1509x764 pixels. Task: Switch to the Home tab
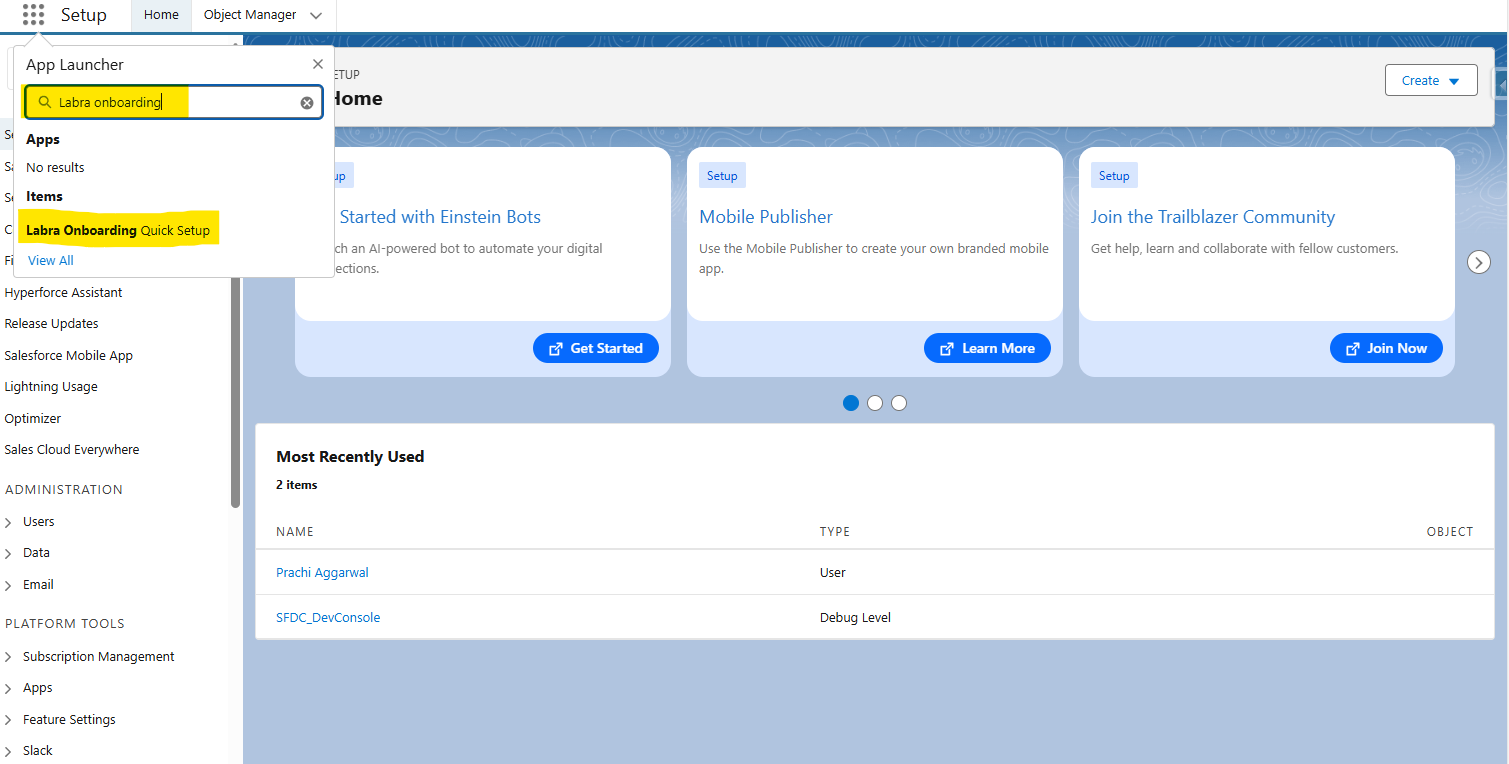[x=161, y=15]
